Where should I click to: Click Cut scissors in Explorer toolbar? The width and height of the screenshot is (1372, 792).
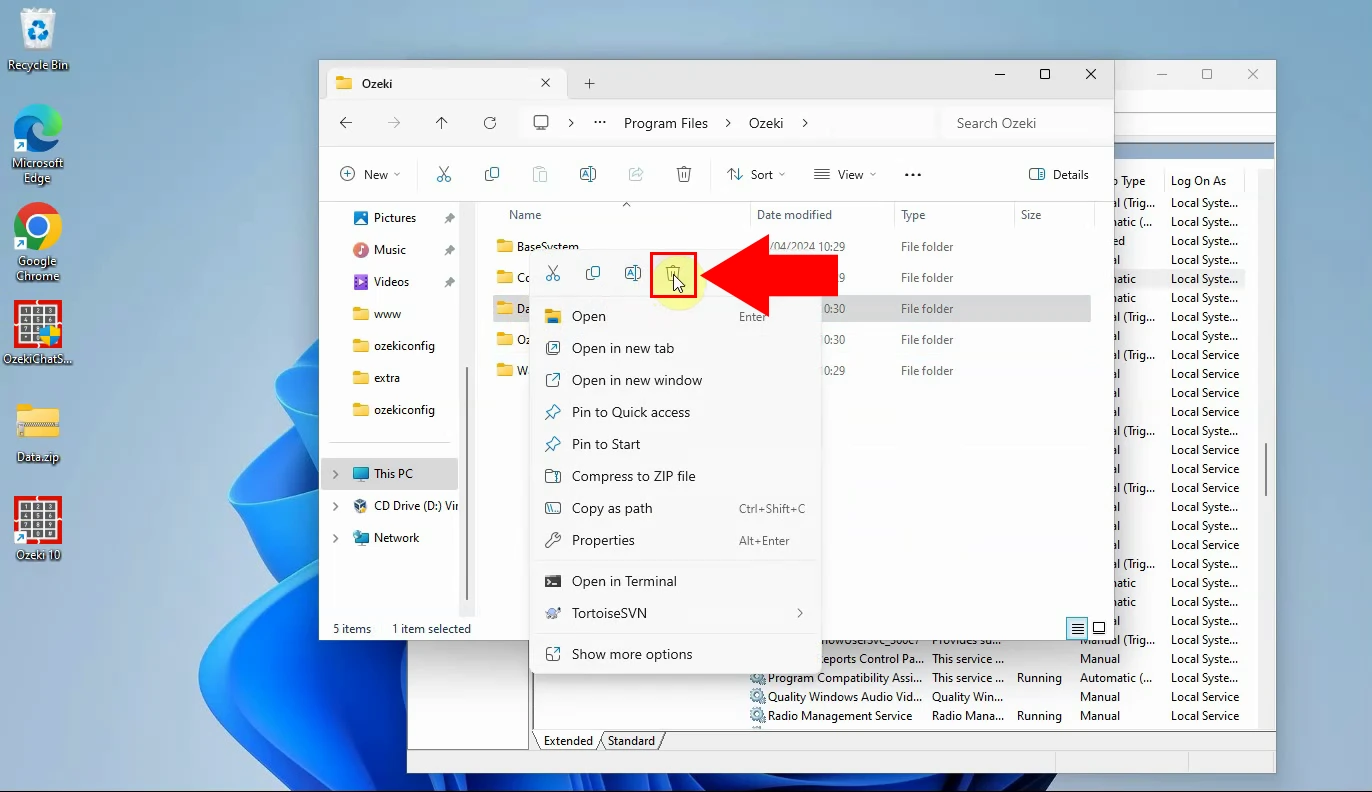click(x=444, y=174)
